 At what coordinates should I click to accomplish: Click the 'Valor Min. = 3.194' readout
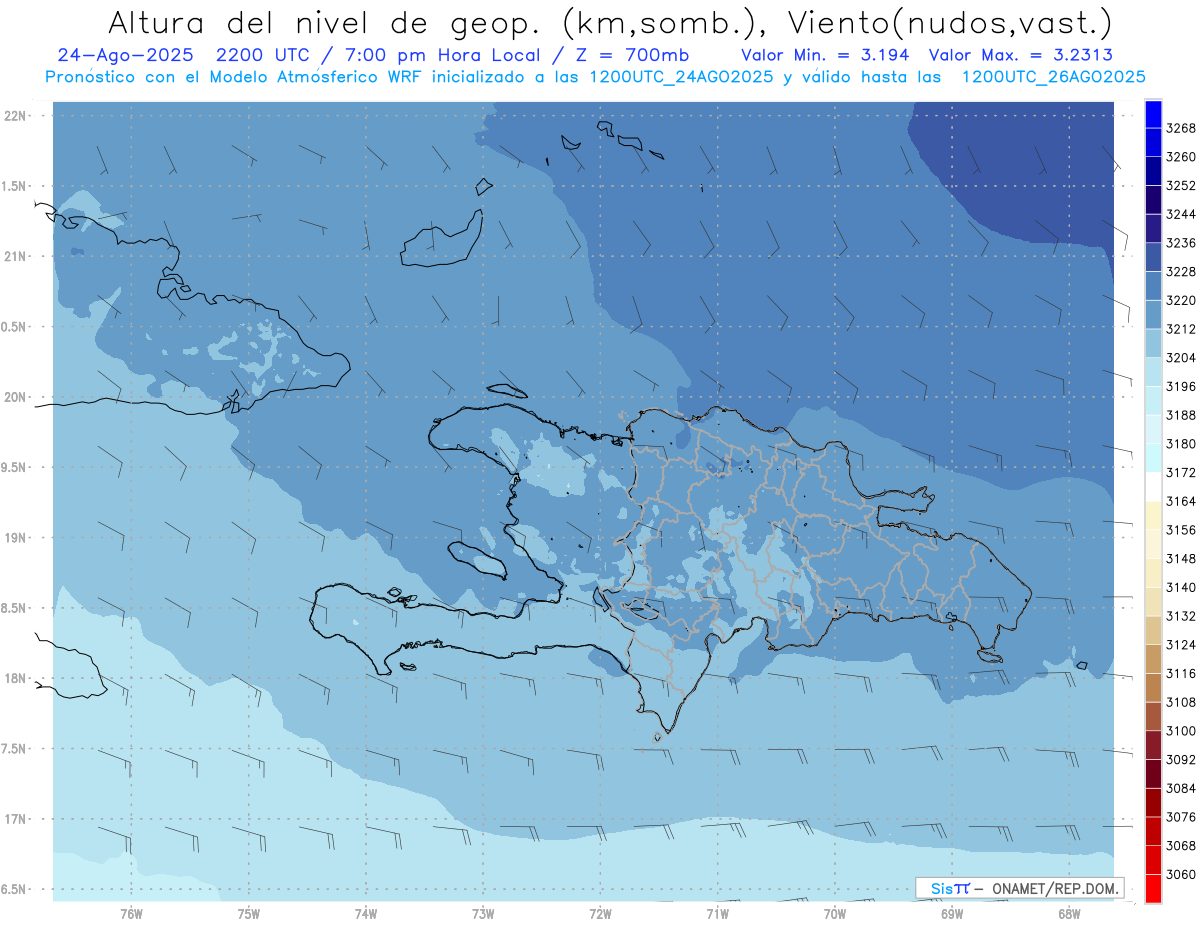click(825, 55)
